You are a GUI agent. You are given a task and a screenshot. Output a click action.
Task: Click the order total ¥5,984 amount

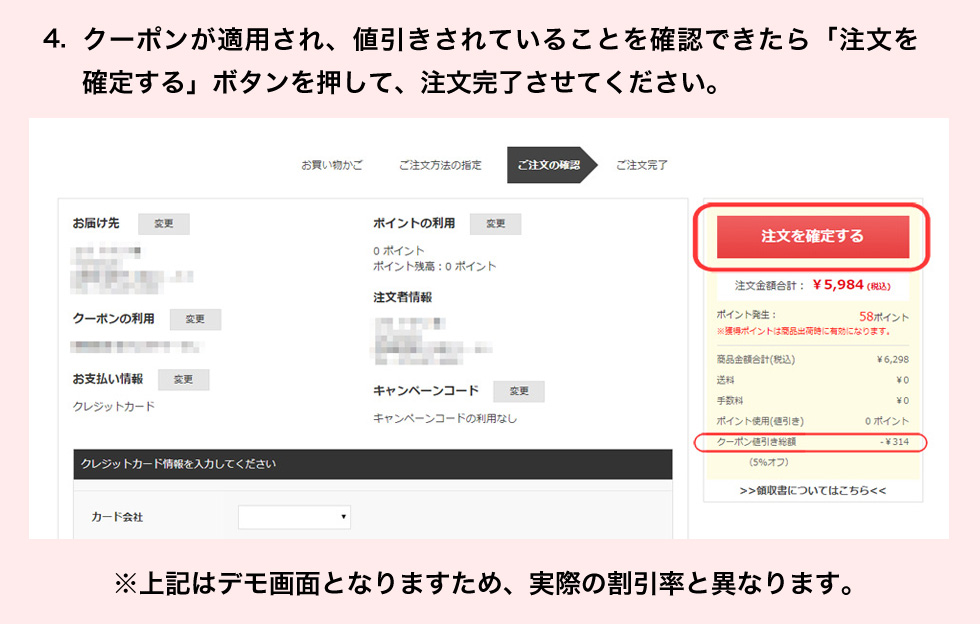click(x=838, y=285)
